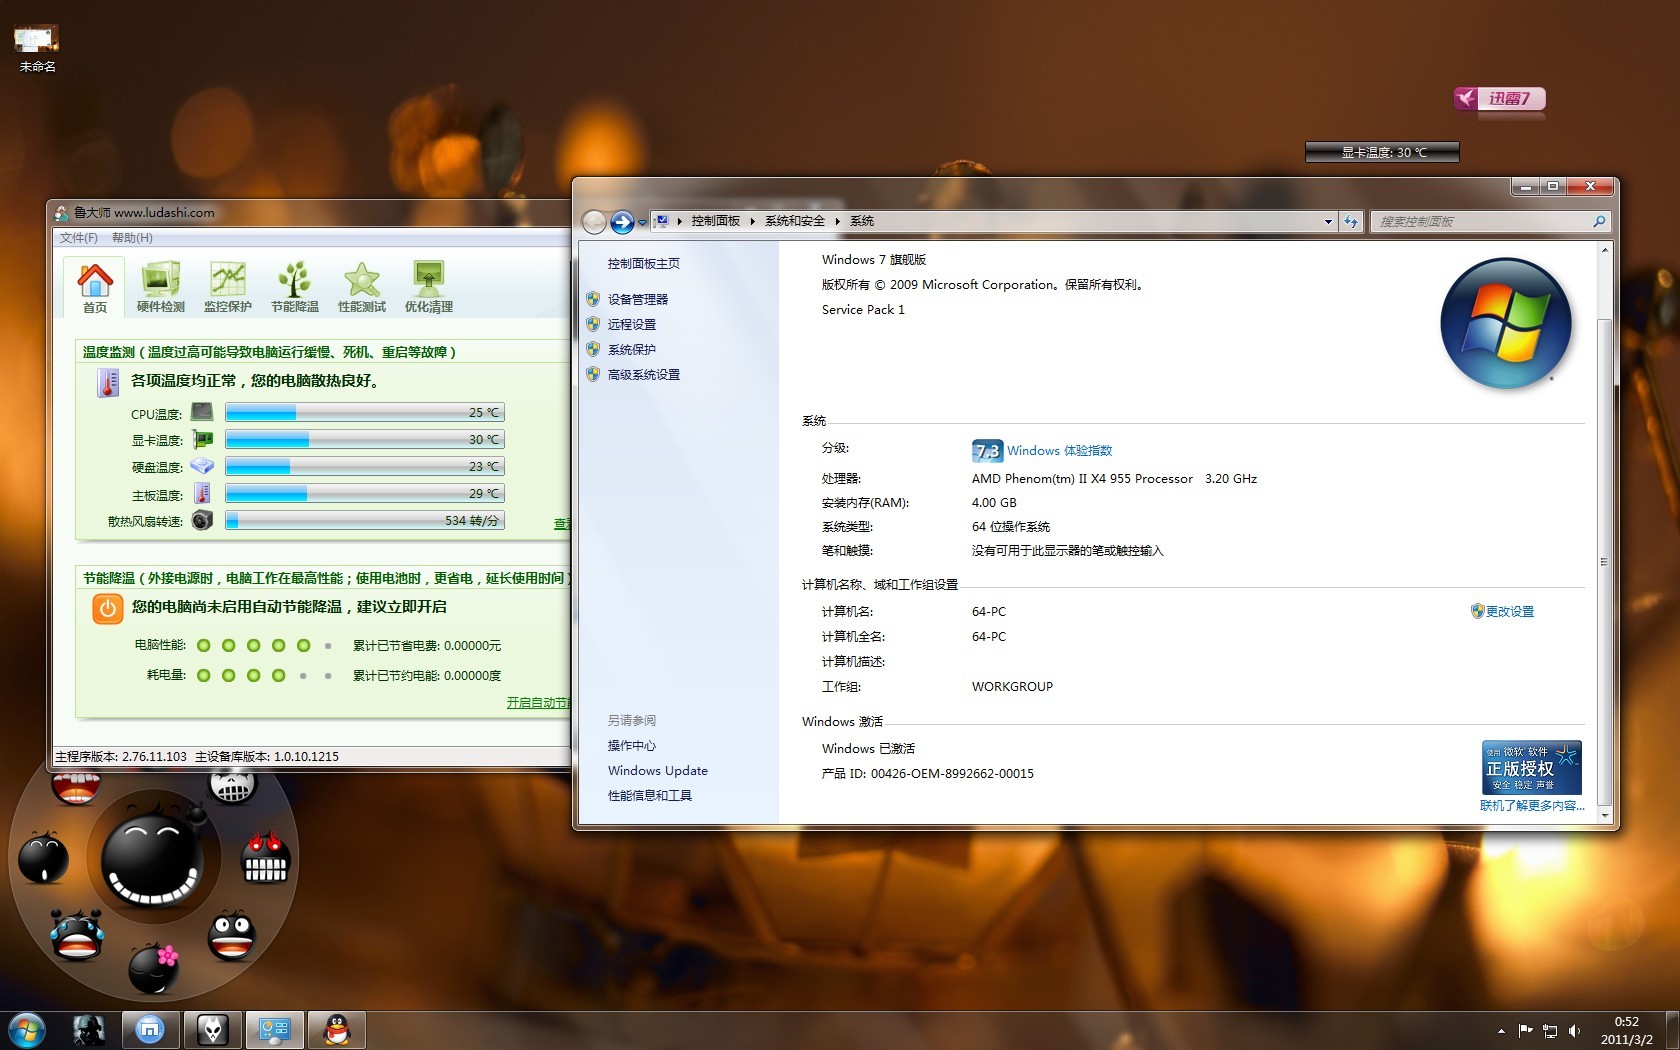This screenshot has height=1050, width=1680.
Task: Click the 7.3 experience index badge
Action: [987, 451]
